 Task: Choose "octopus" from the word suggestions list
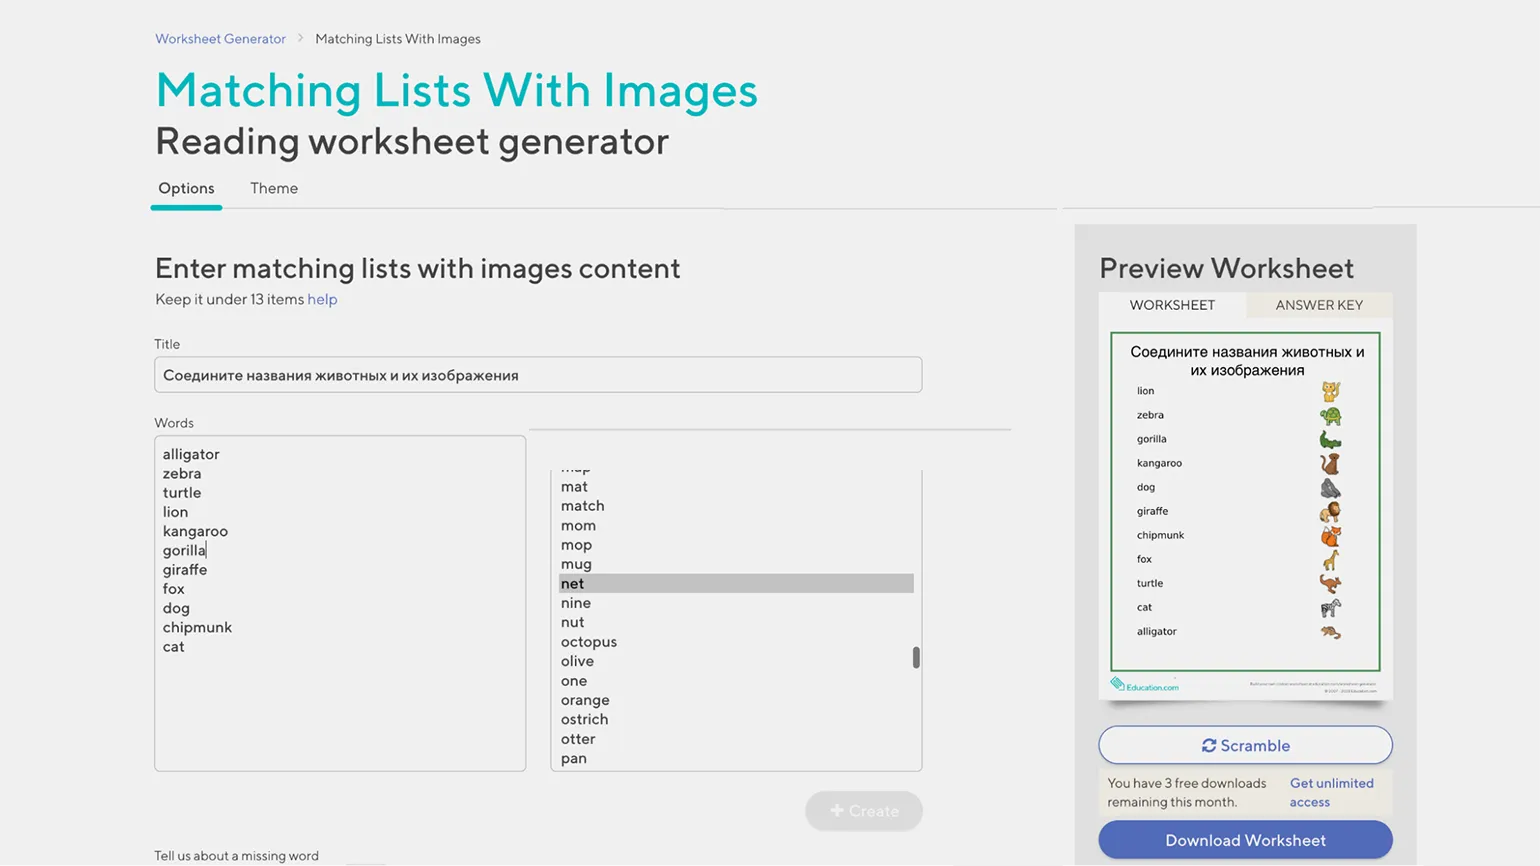[x=589, y=642]
